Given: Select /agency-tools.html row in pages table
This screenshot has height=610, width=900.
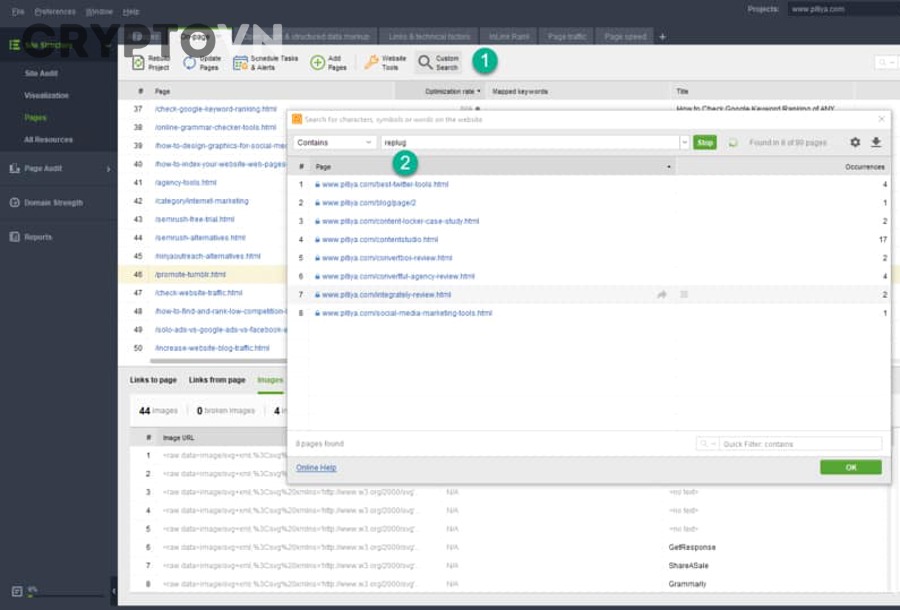Looking at the screenshot, I should [x=203, y=182].
